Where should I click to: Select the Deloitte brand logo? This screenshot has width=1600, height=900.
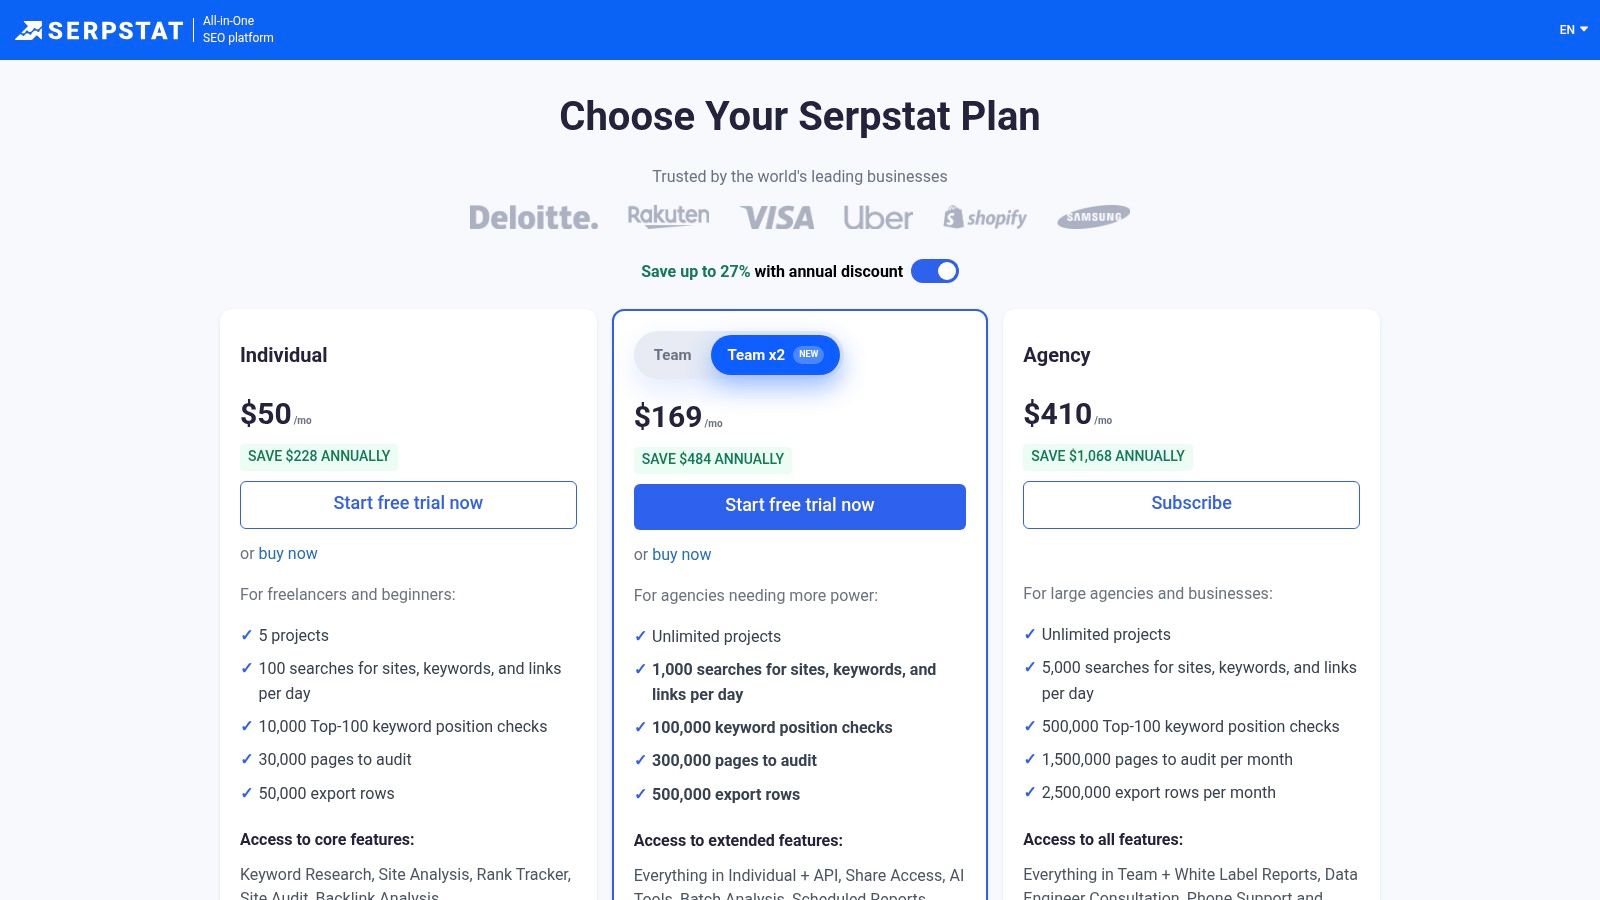[533, 216]
